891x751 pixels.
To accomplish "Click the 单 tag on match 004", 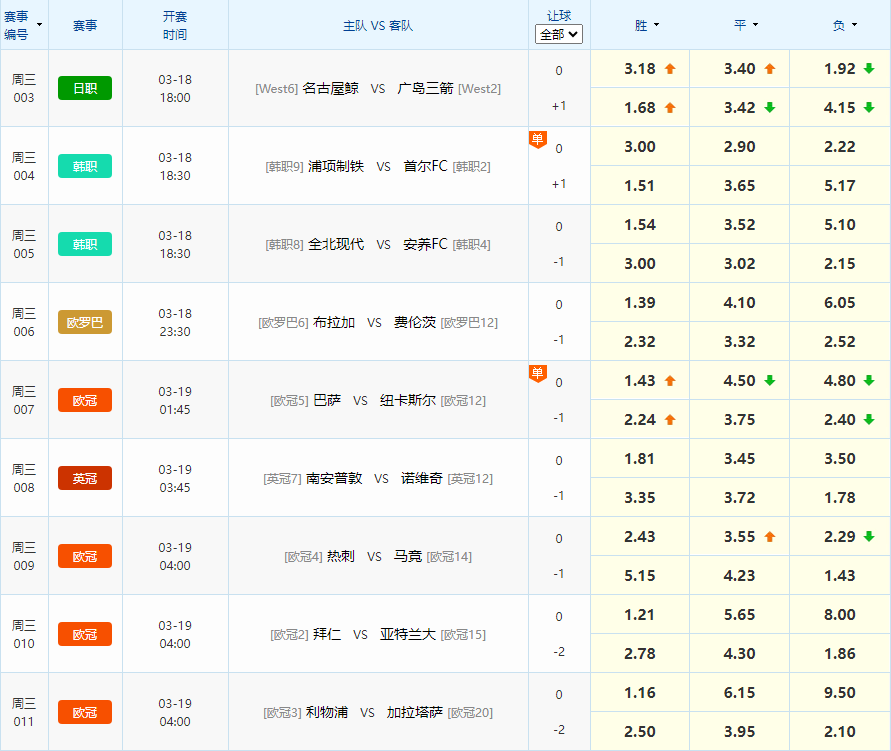I will [x=538, y=139].
